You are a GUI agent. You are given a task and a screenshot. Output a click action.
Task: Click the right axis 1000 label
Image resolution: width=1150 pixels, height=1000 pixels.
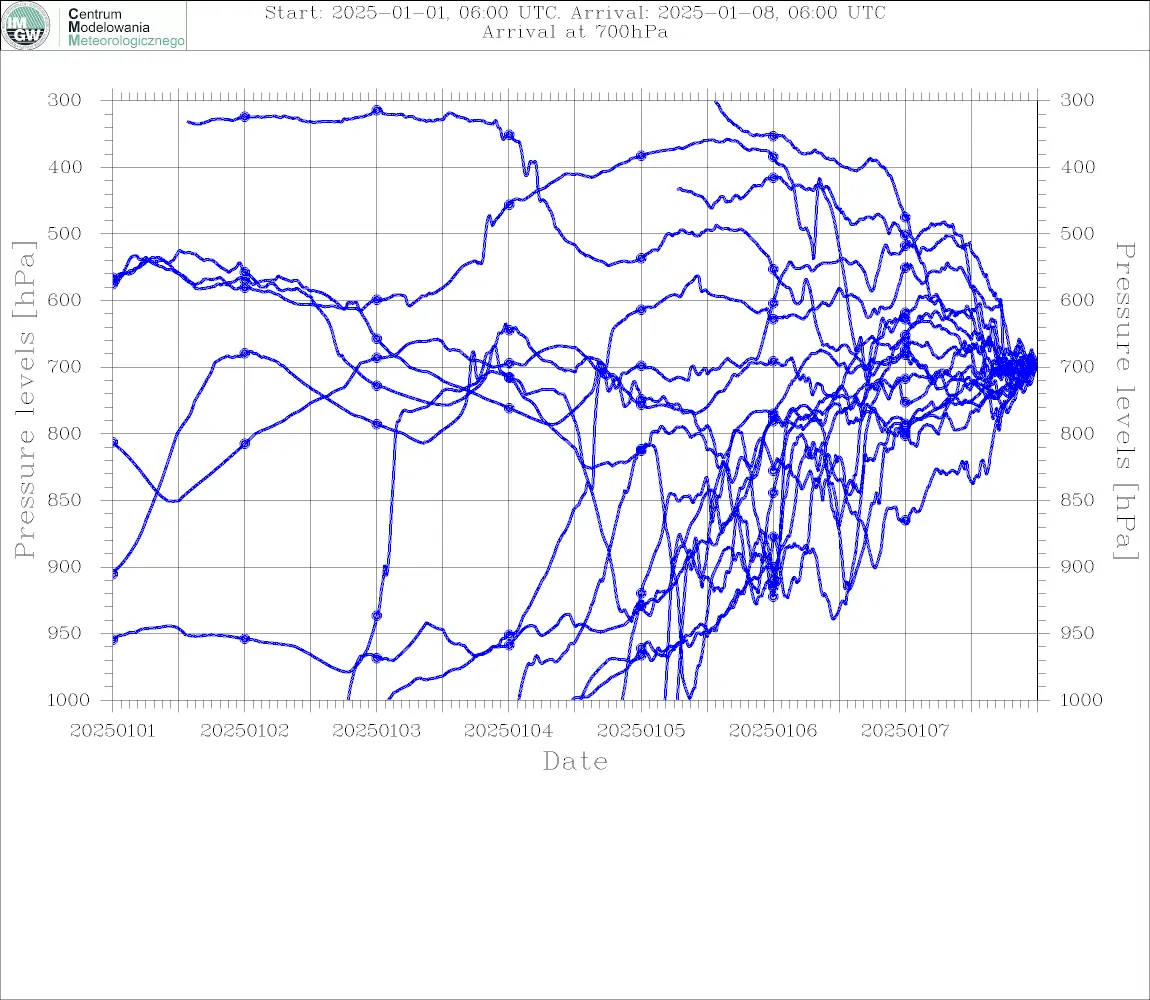1081,700
